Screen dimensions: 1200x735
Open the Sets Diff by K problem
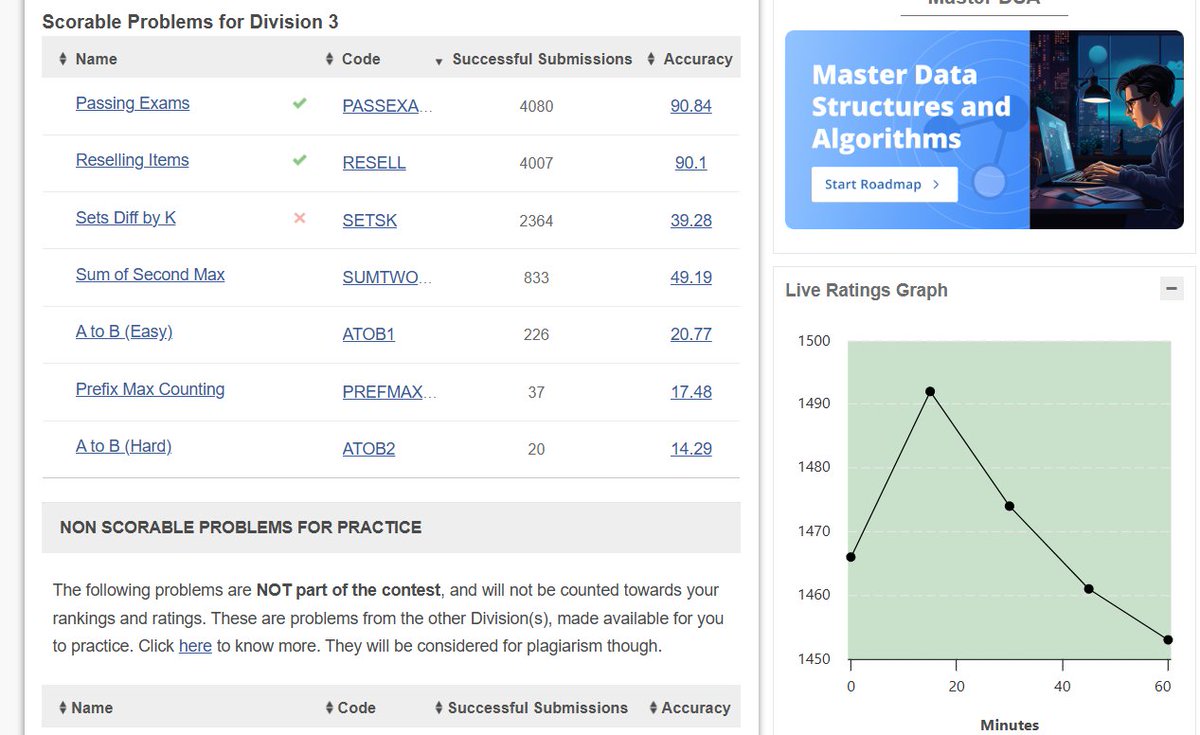[126, 218]
